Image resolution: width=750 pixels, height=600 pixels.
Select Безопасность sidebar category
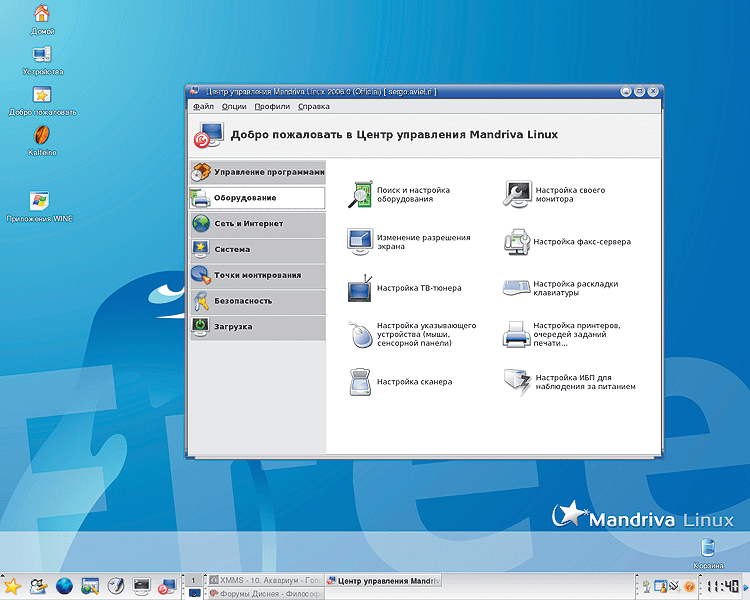[258, 301]
